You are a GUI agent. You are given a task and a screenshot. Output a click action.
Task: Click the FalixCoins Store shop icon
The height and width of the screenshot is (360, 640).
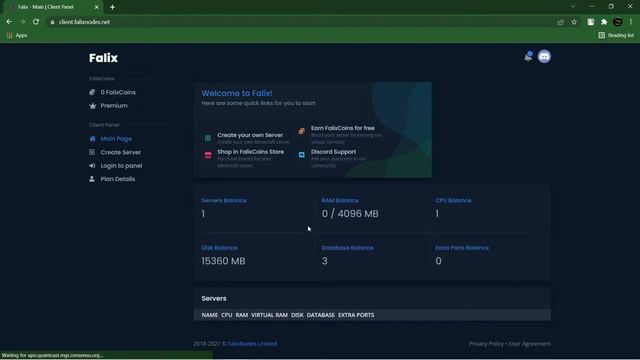[208, 155]
